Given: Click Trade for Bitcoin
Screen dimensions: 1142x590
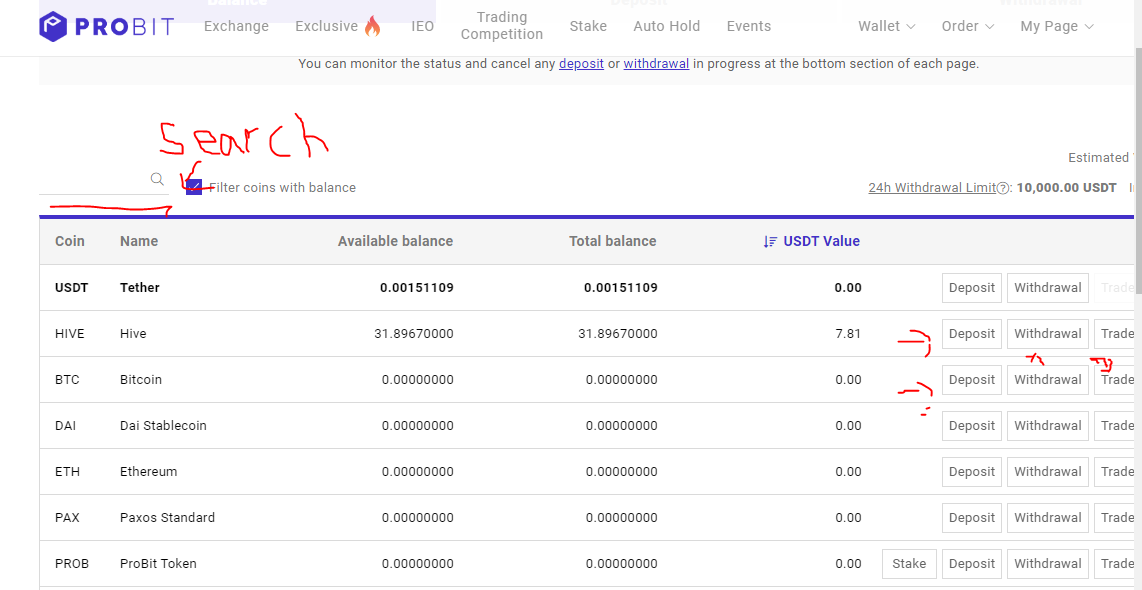Looking at the screenshot, I should tap(1115, 379).
